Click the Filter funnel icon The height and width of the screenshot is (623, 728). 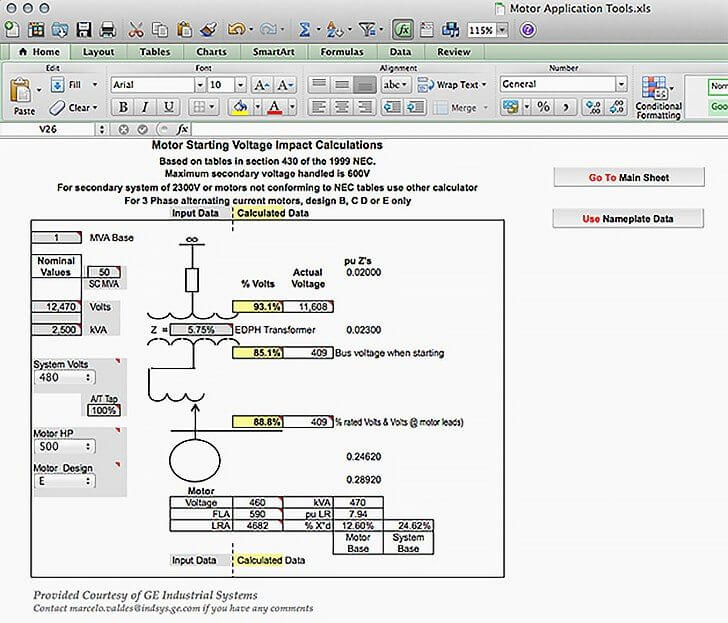[x=368, y=30]
